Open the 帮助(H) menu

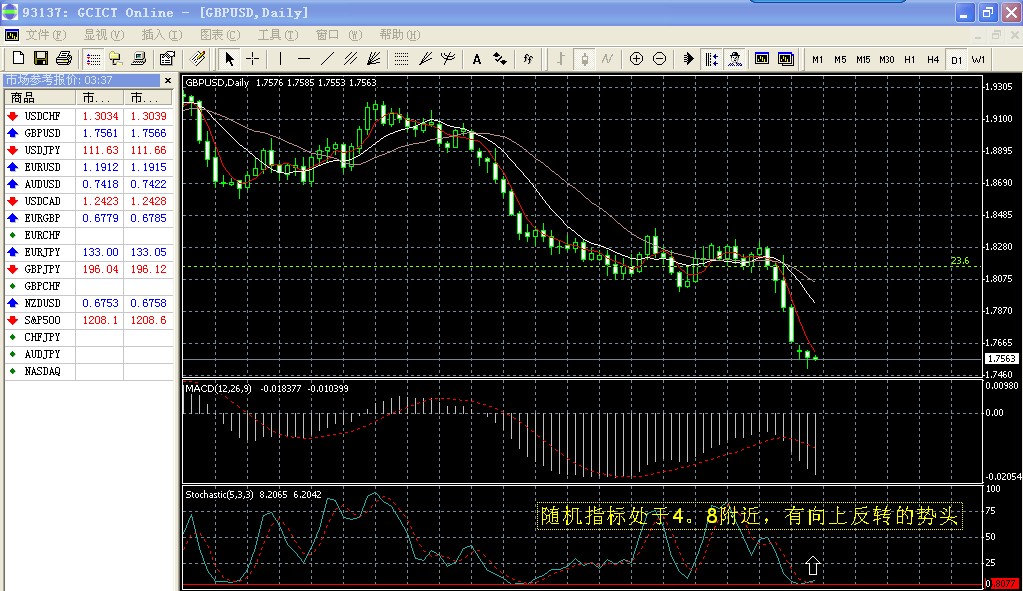coord(399,35)
